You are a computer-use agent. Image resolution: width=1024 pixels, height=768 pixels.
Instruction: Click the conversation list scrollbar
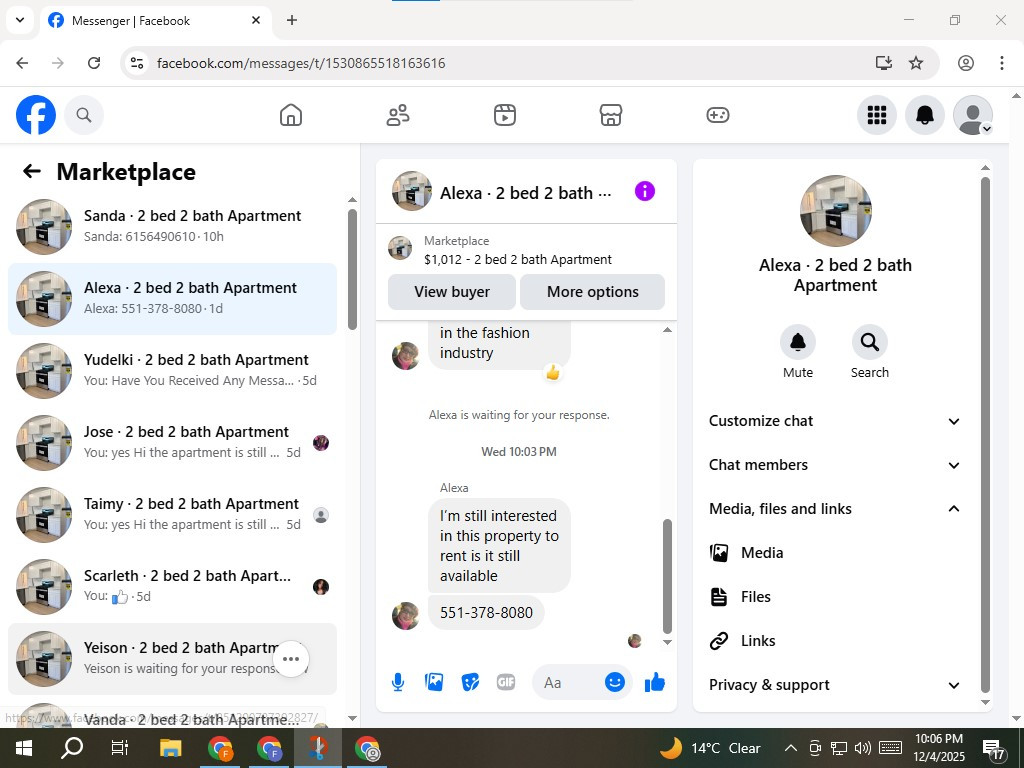coord(352,269)
